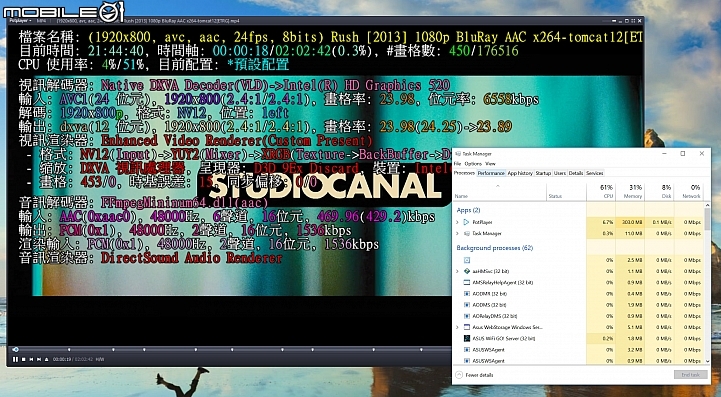This screenshot has width=721, height=397.
Task: Click the ASUS WiFi GO! Server icon
Action: (467, 339)
